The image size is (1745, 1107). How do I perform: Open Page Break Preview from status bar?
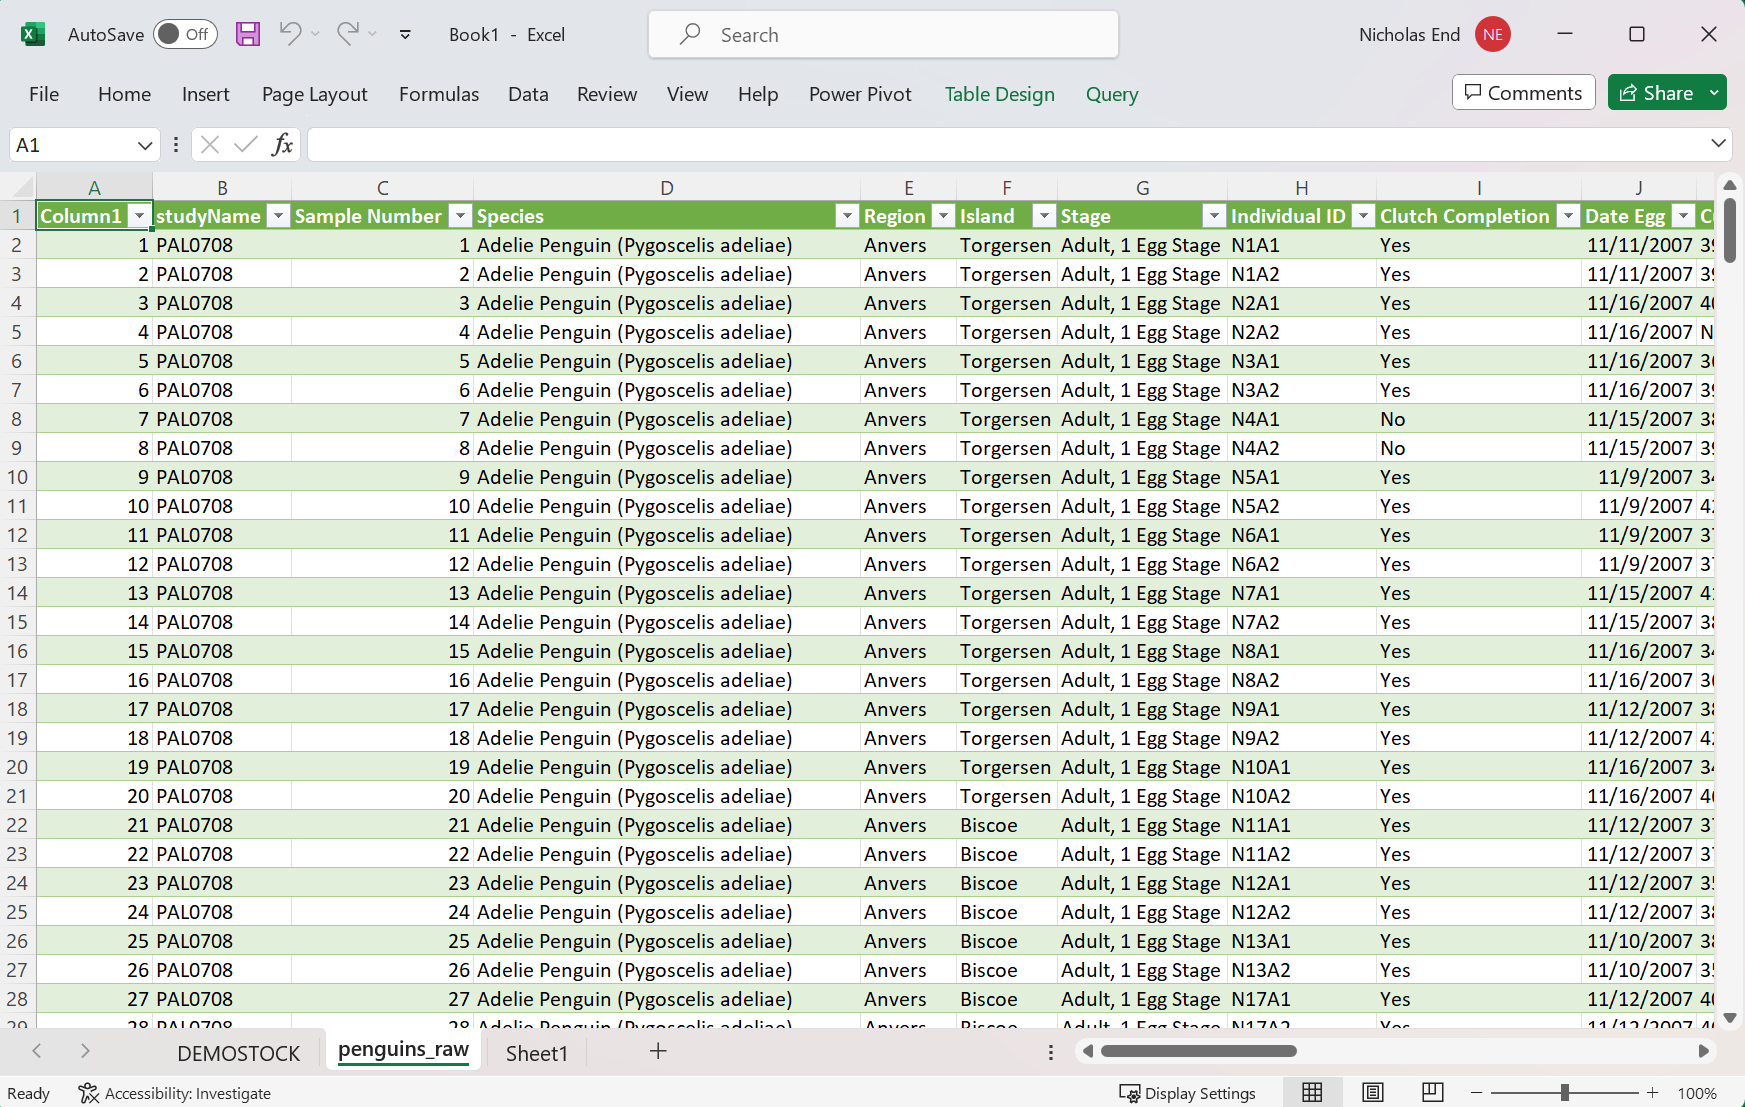(1432, 1092)
